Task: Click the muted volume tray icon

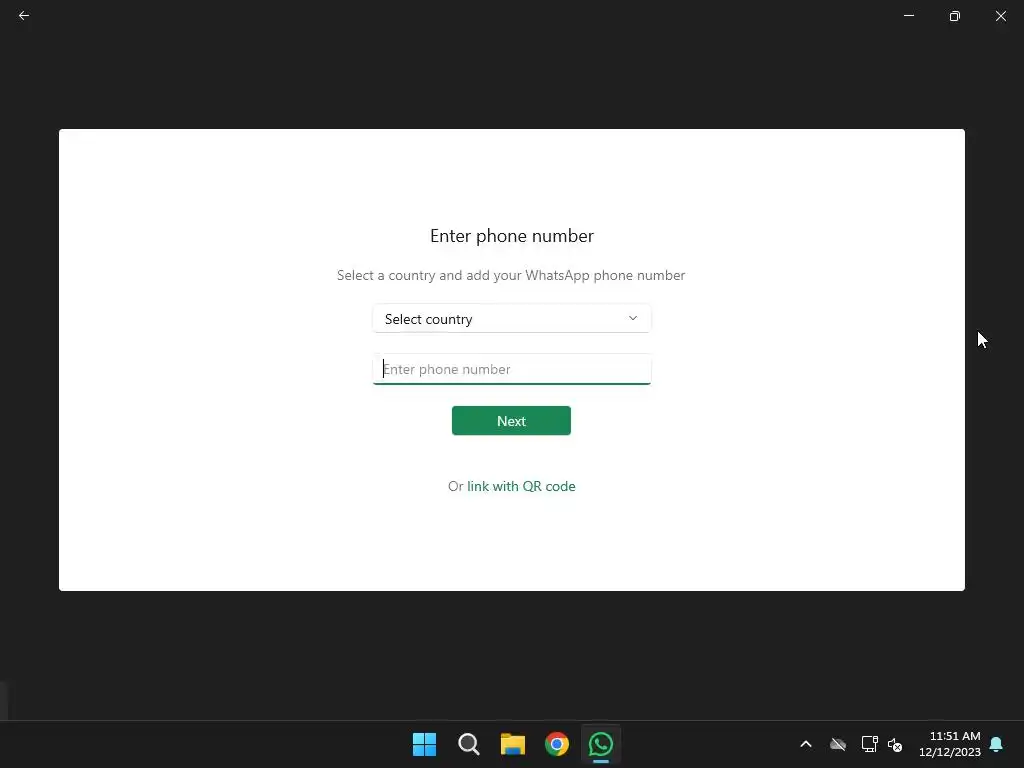Action: point(895,744)
